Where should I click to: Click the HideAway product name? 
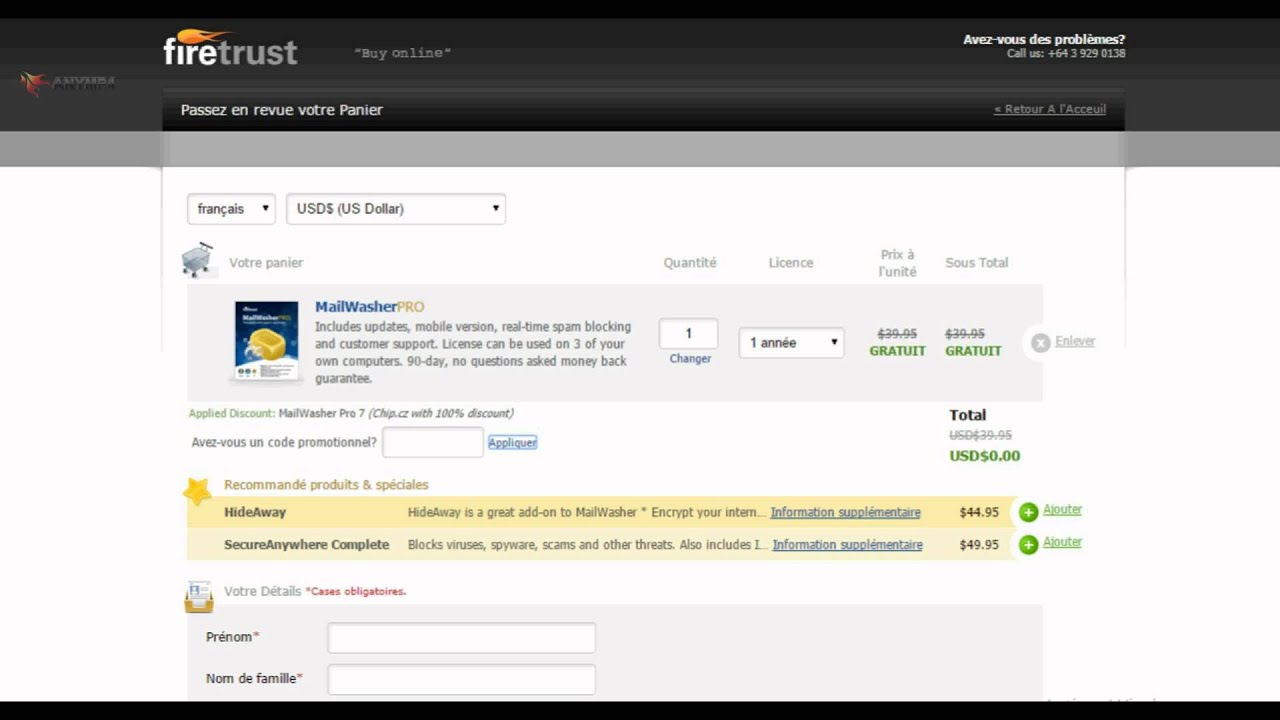click(x=255, y=512)
